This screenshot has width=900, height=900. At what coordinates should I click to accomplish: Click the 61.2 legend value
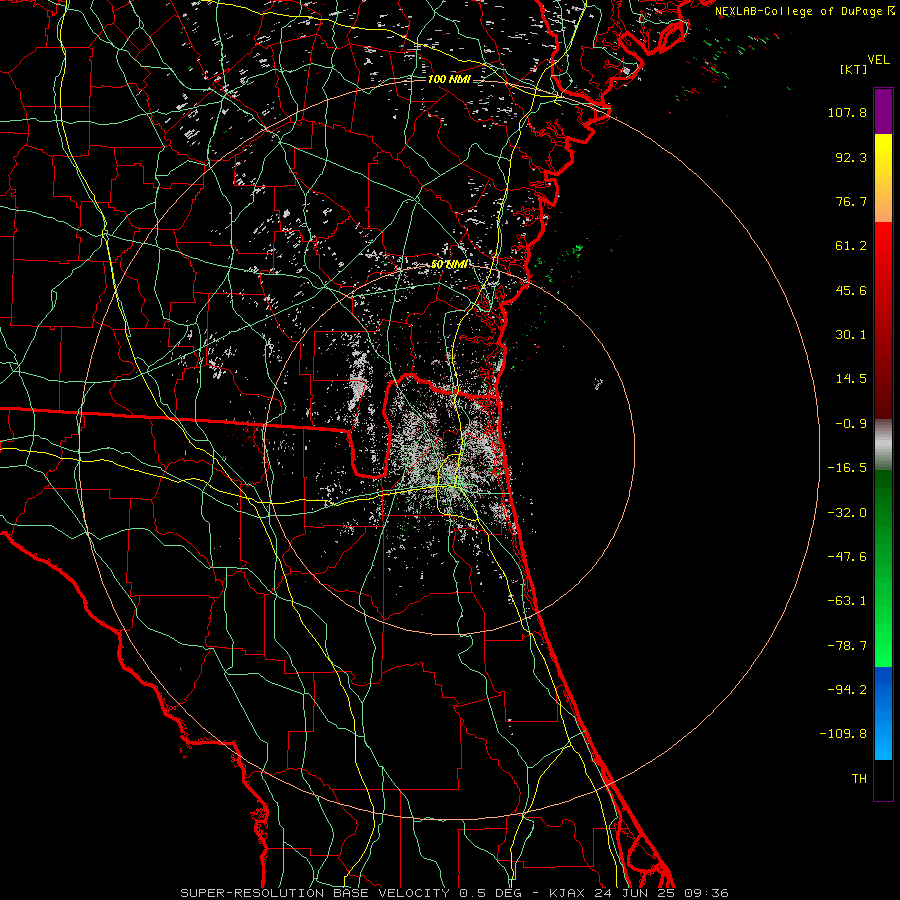coord(851,246)
